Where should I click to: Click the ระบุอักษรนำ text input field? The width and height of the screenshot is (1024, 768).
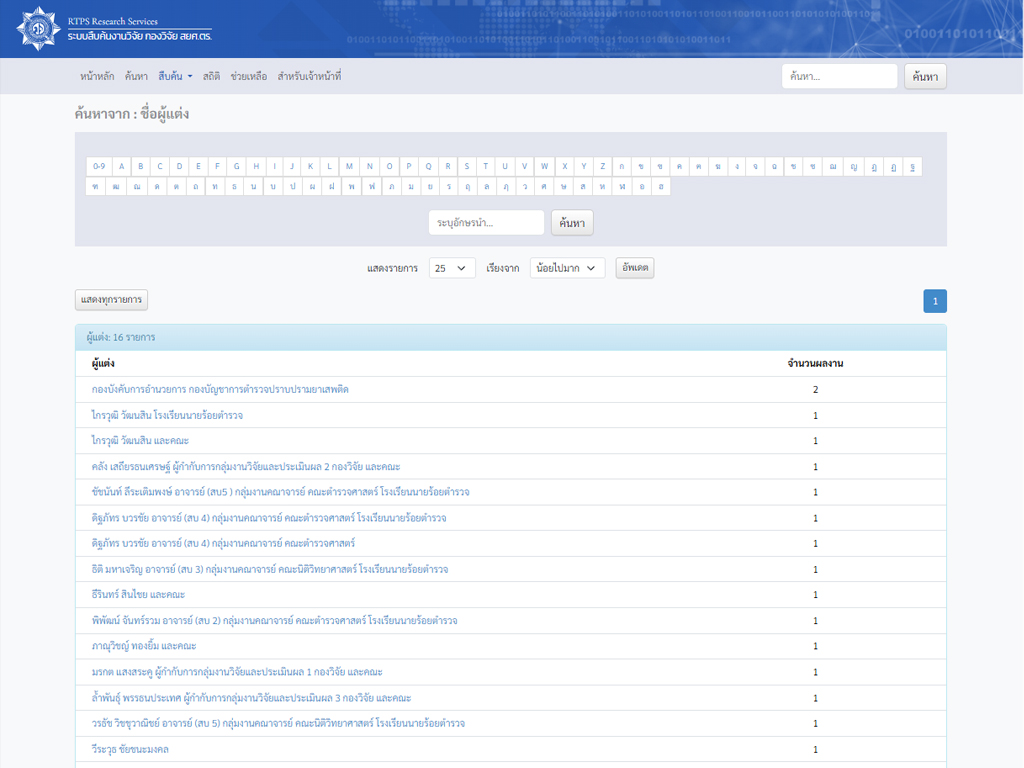coord(486,223)
